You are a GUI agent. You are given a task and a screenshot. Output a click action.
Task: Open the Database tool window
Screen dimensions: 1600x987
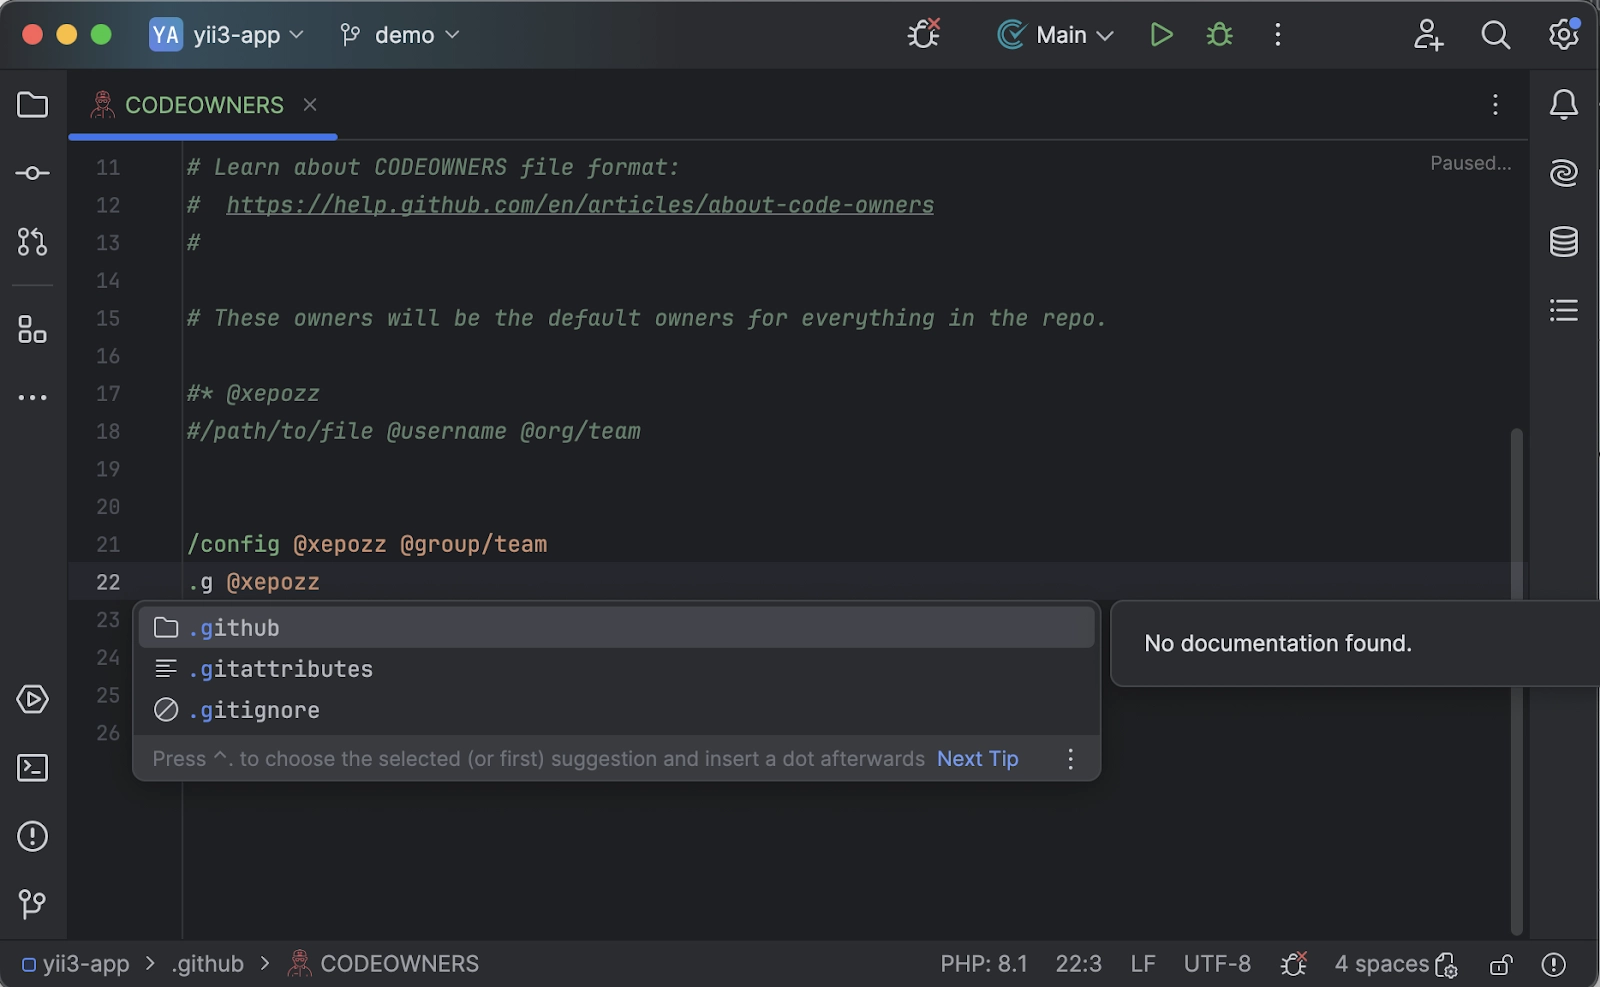pyautogui.click(x=1563, y=241)
